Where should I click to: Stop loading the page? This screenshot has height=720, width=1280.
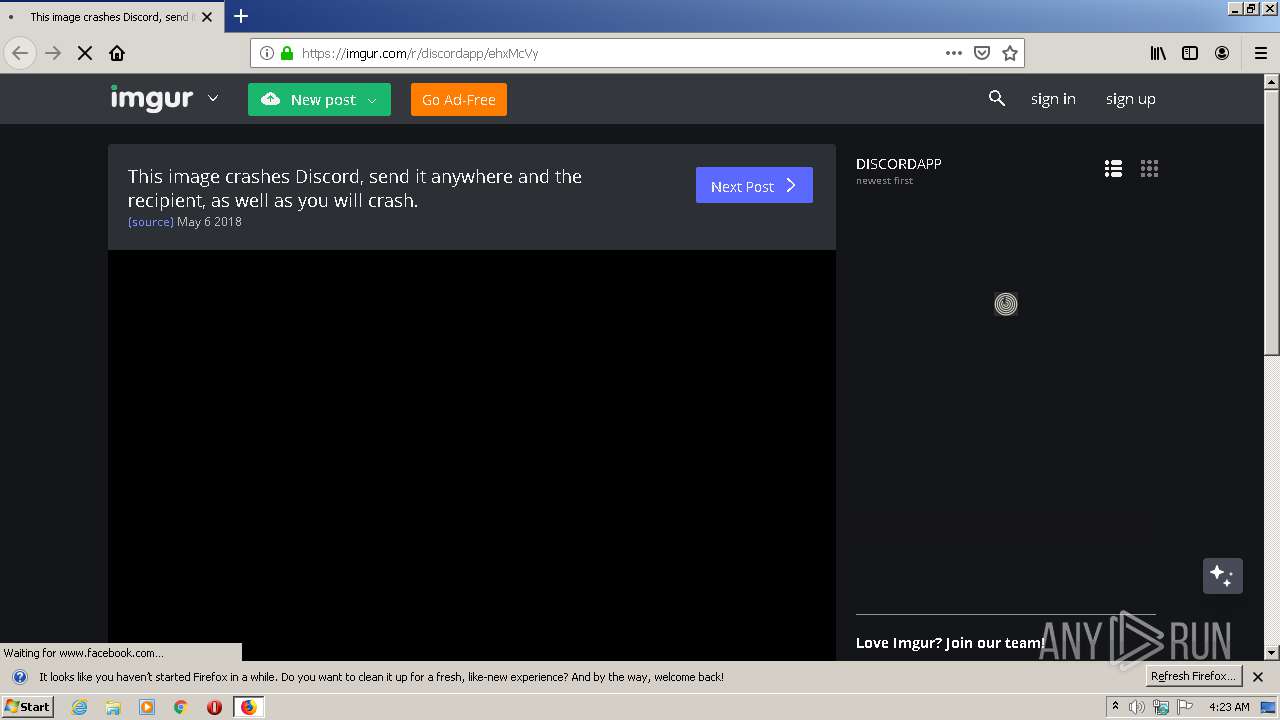85,53
